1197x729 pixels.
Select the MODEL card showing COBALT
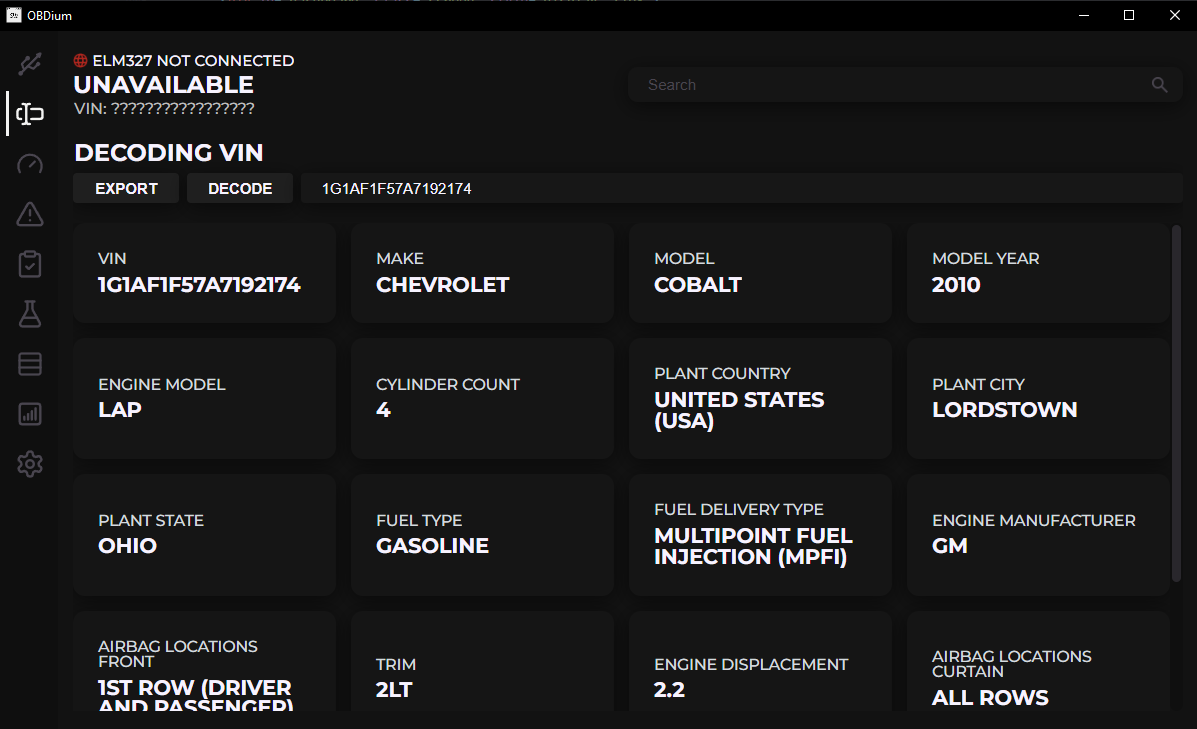(x=760, y=273)
